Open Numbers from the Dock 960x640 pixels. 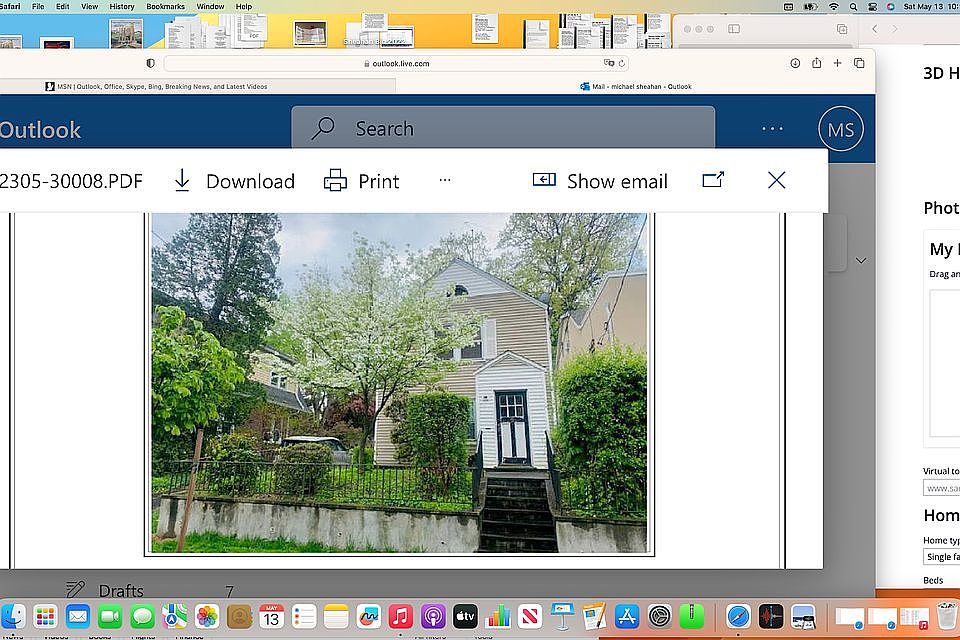498,616
